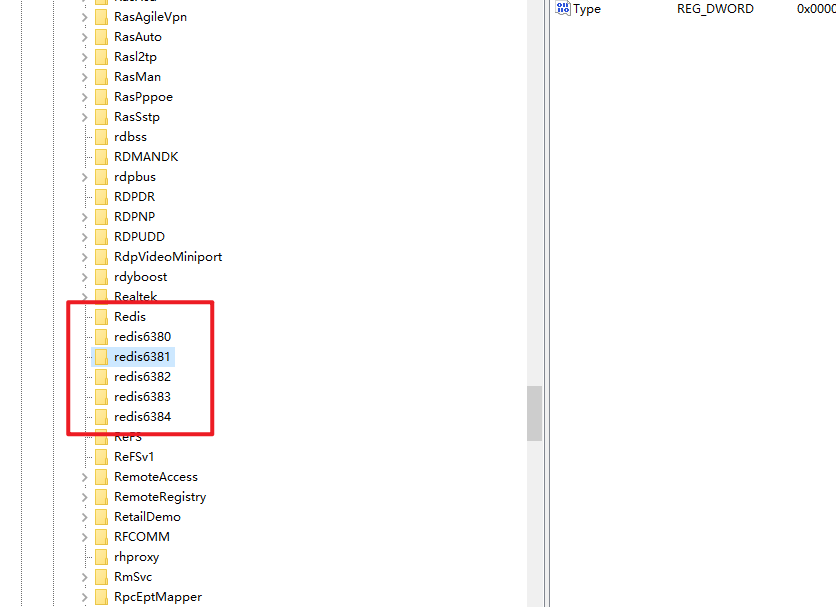Select the redis6380 key label
This screenshot has width=836, height=607.
tap(142, 337)
